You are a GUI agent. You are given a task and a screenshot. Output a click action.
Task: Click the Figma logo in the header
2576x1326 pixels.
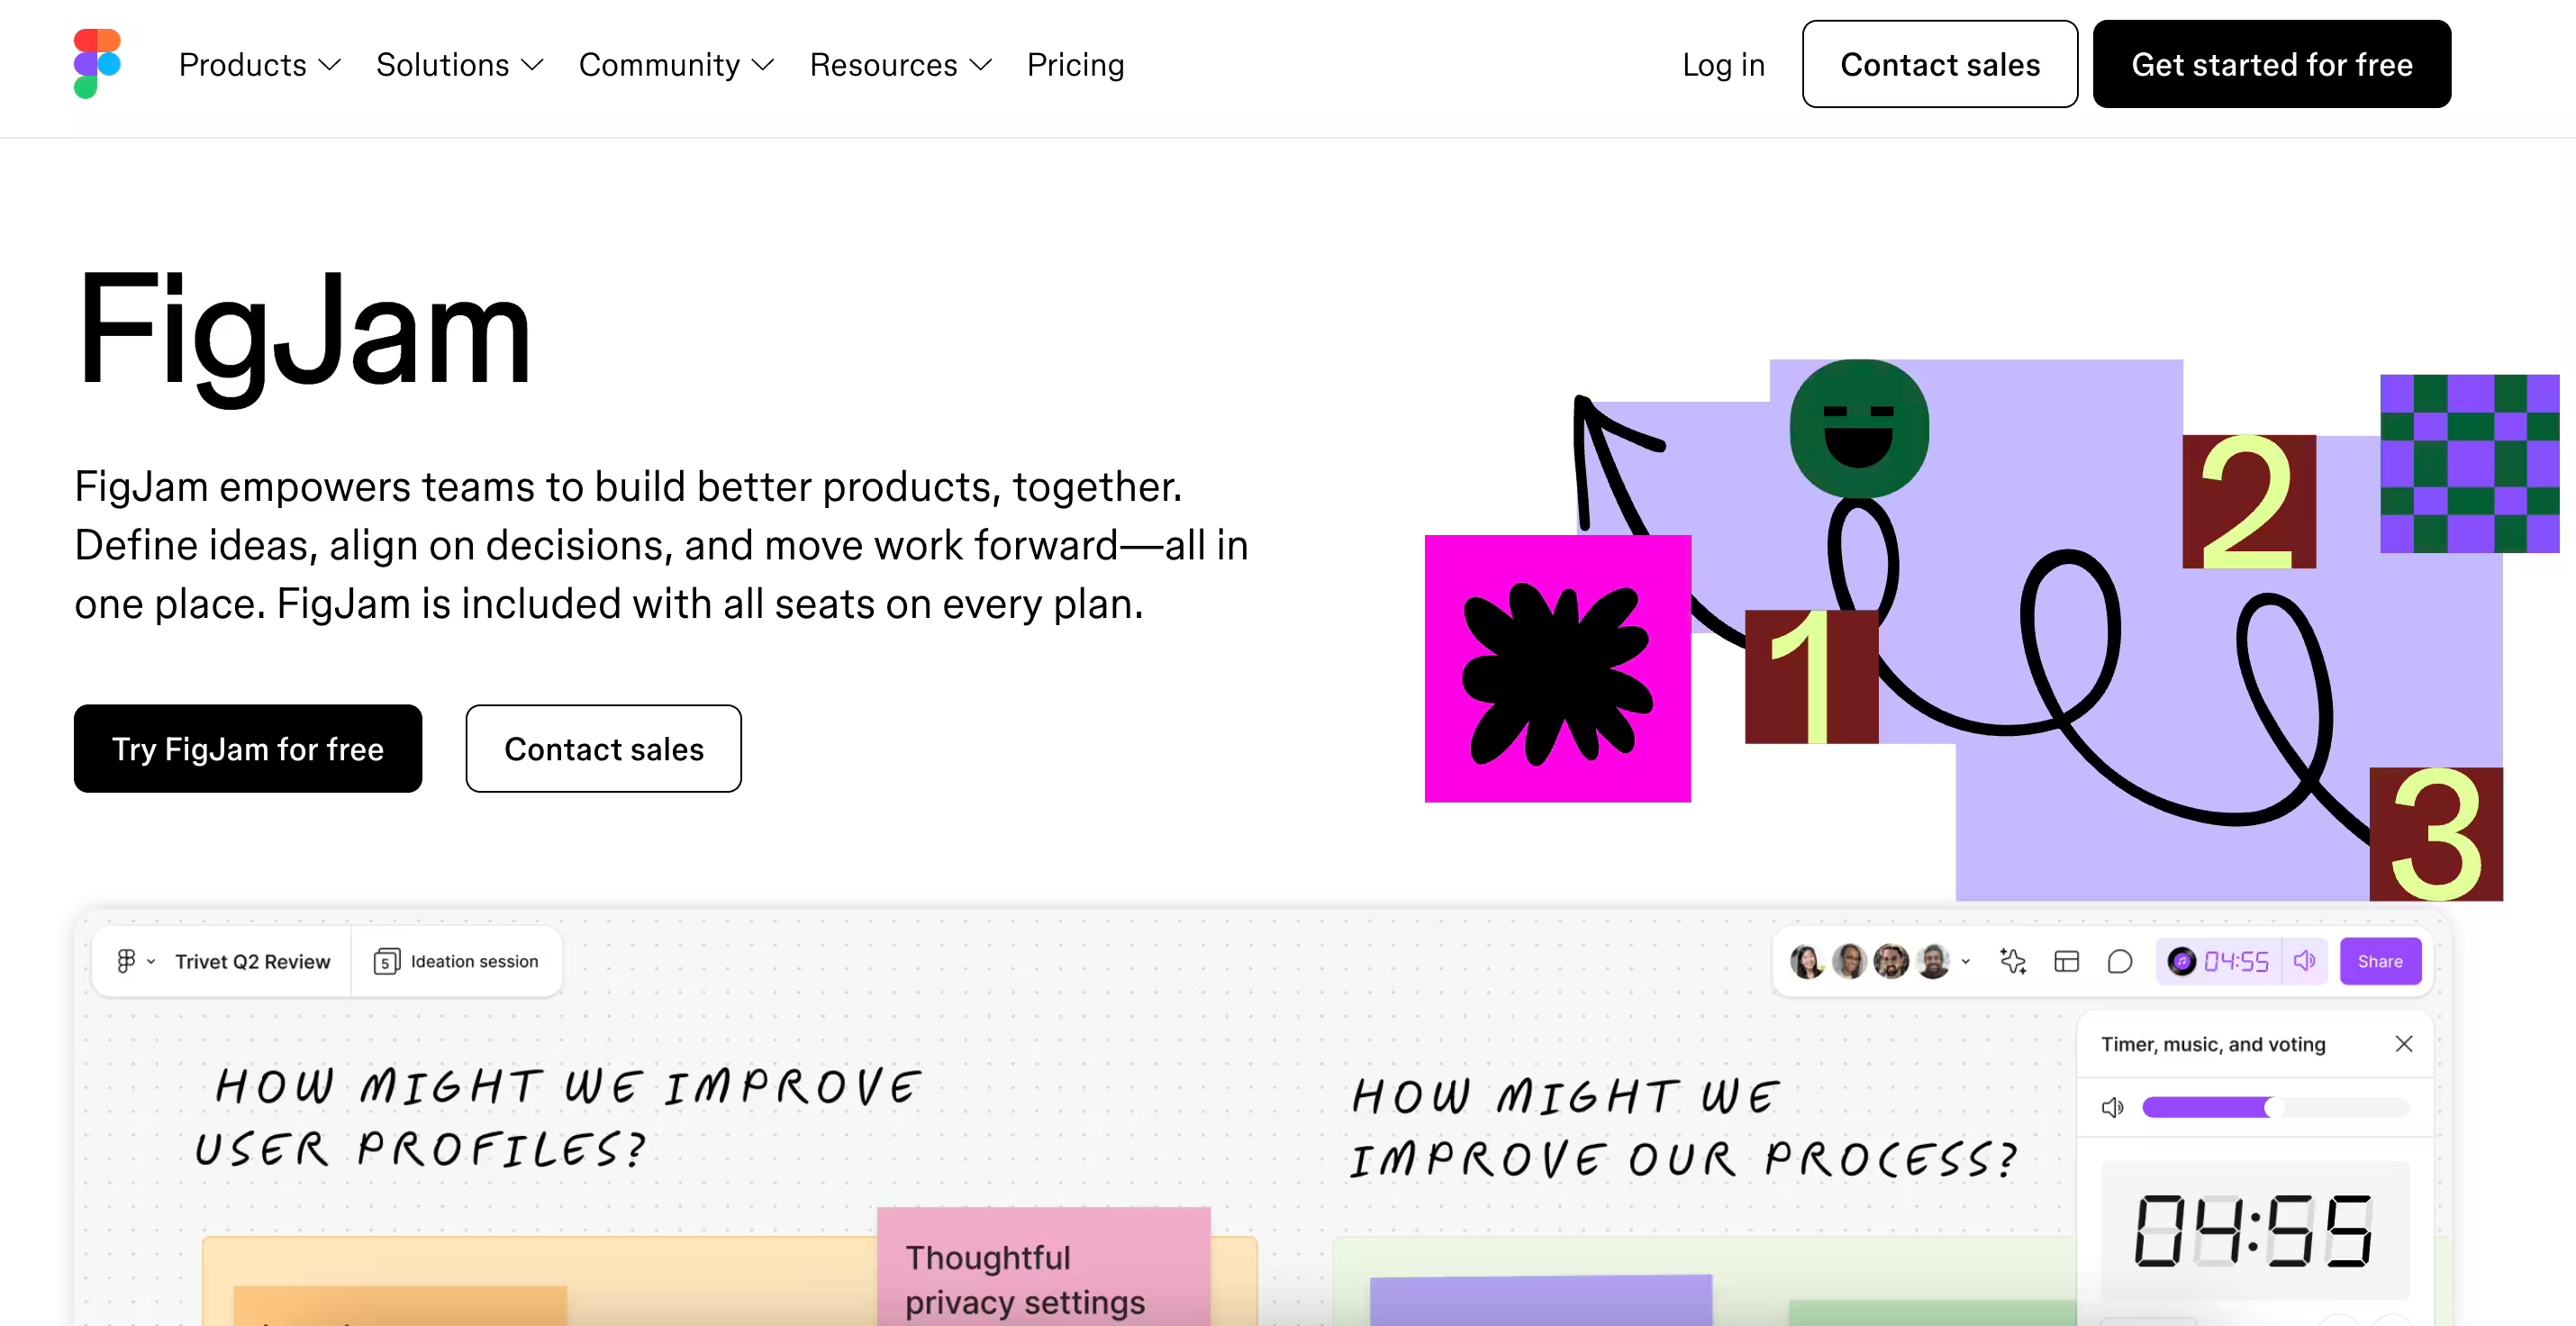[x=97, y=63]
